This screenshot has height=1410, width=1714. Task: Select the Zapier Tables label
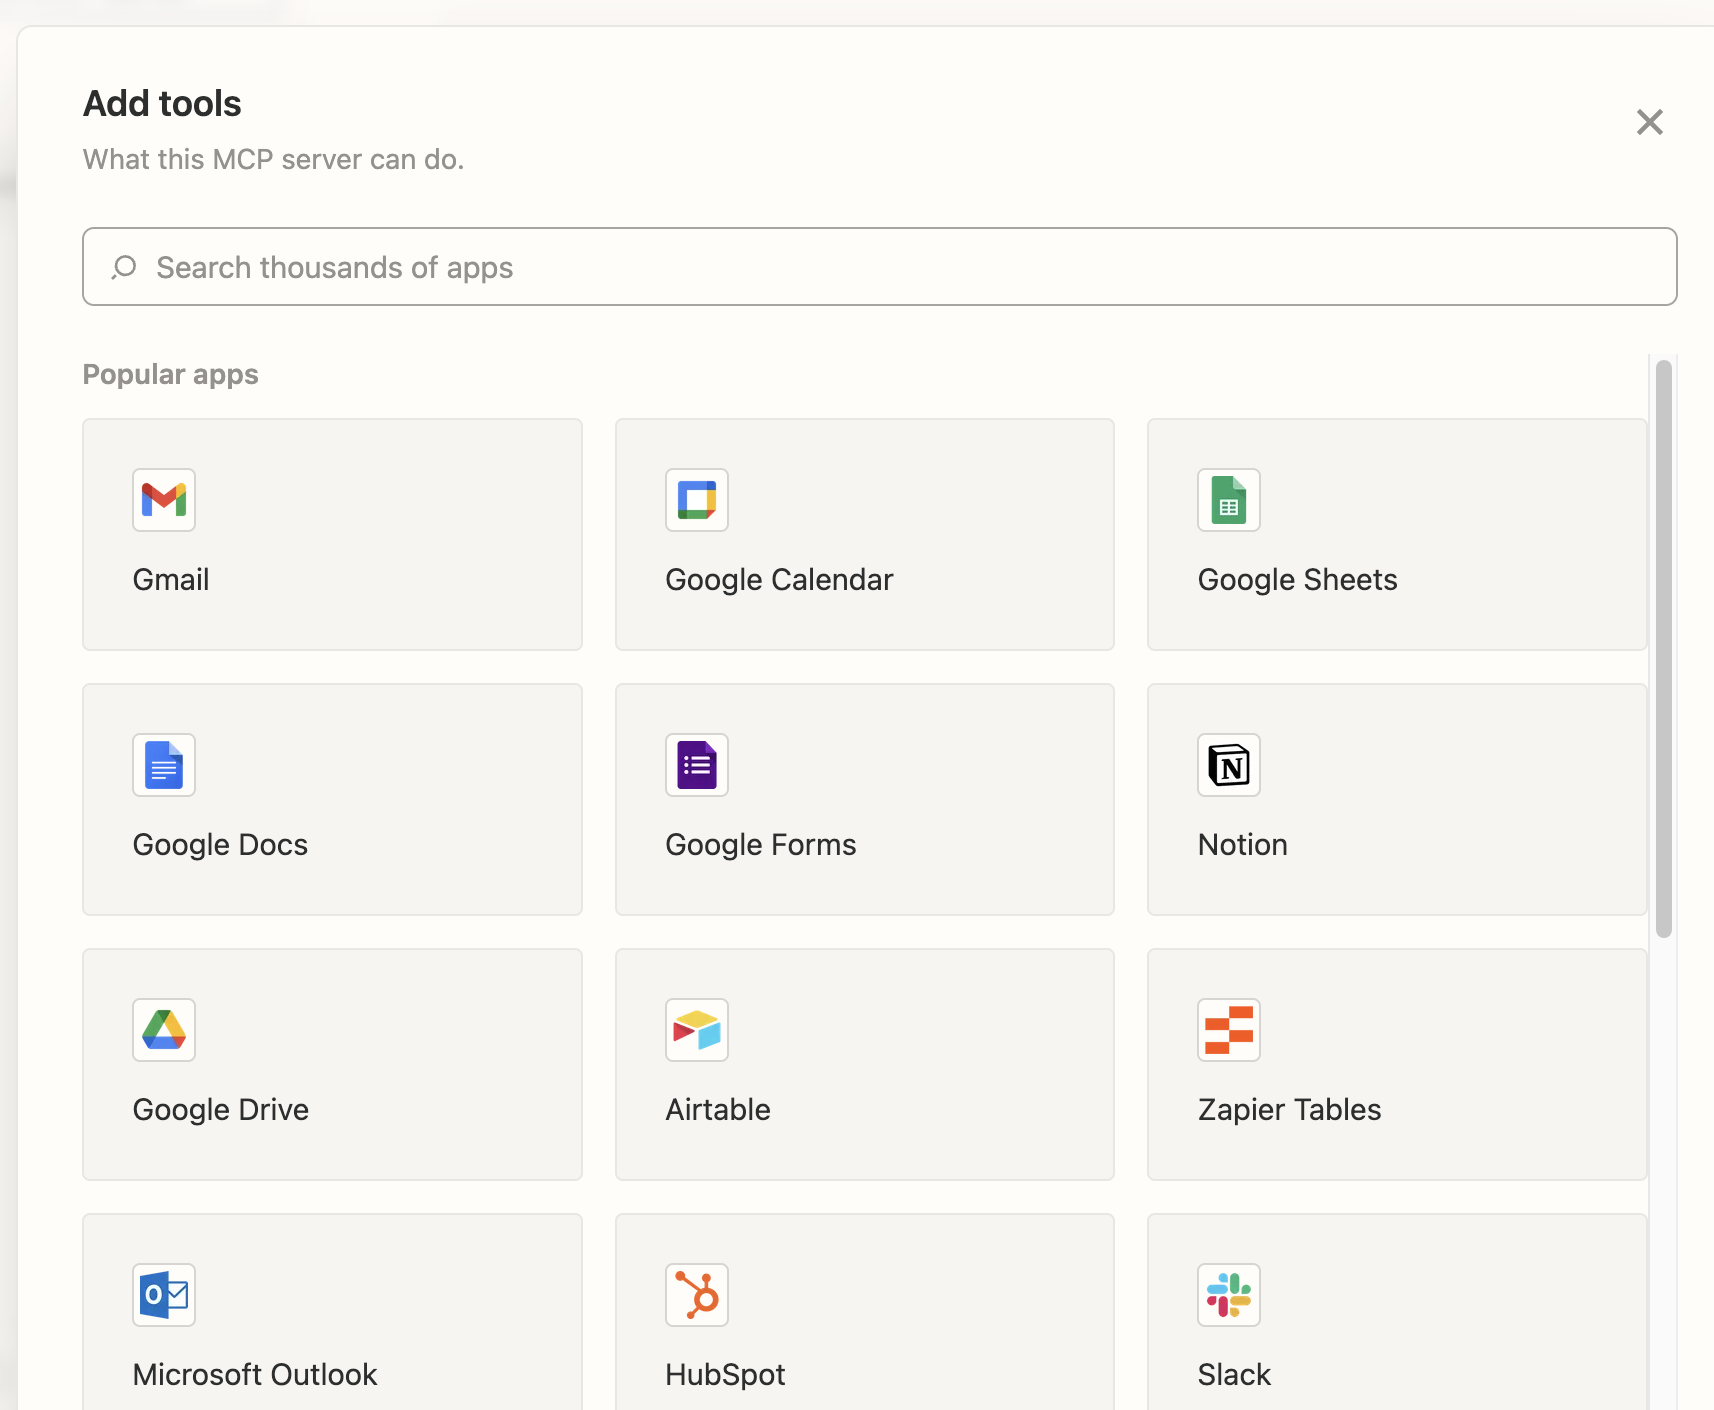coord(1289,1110)
